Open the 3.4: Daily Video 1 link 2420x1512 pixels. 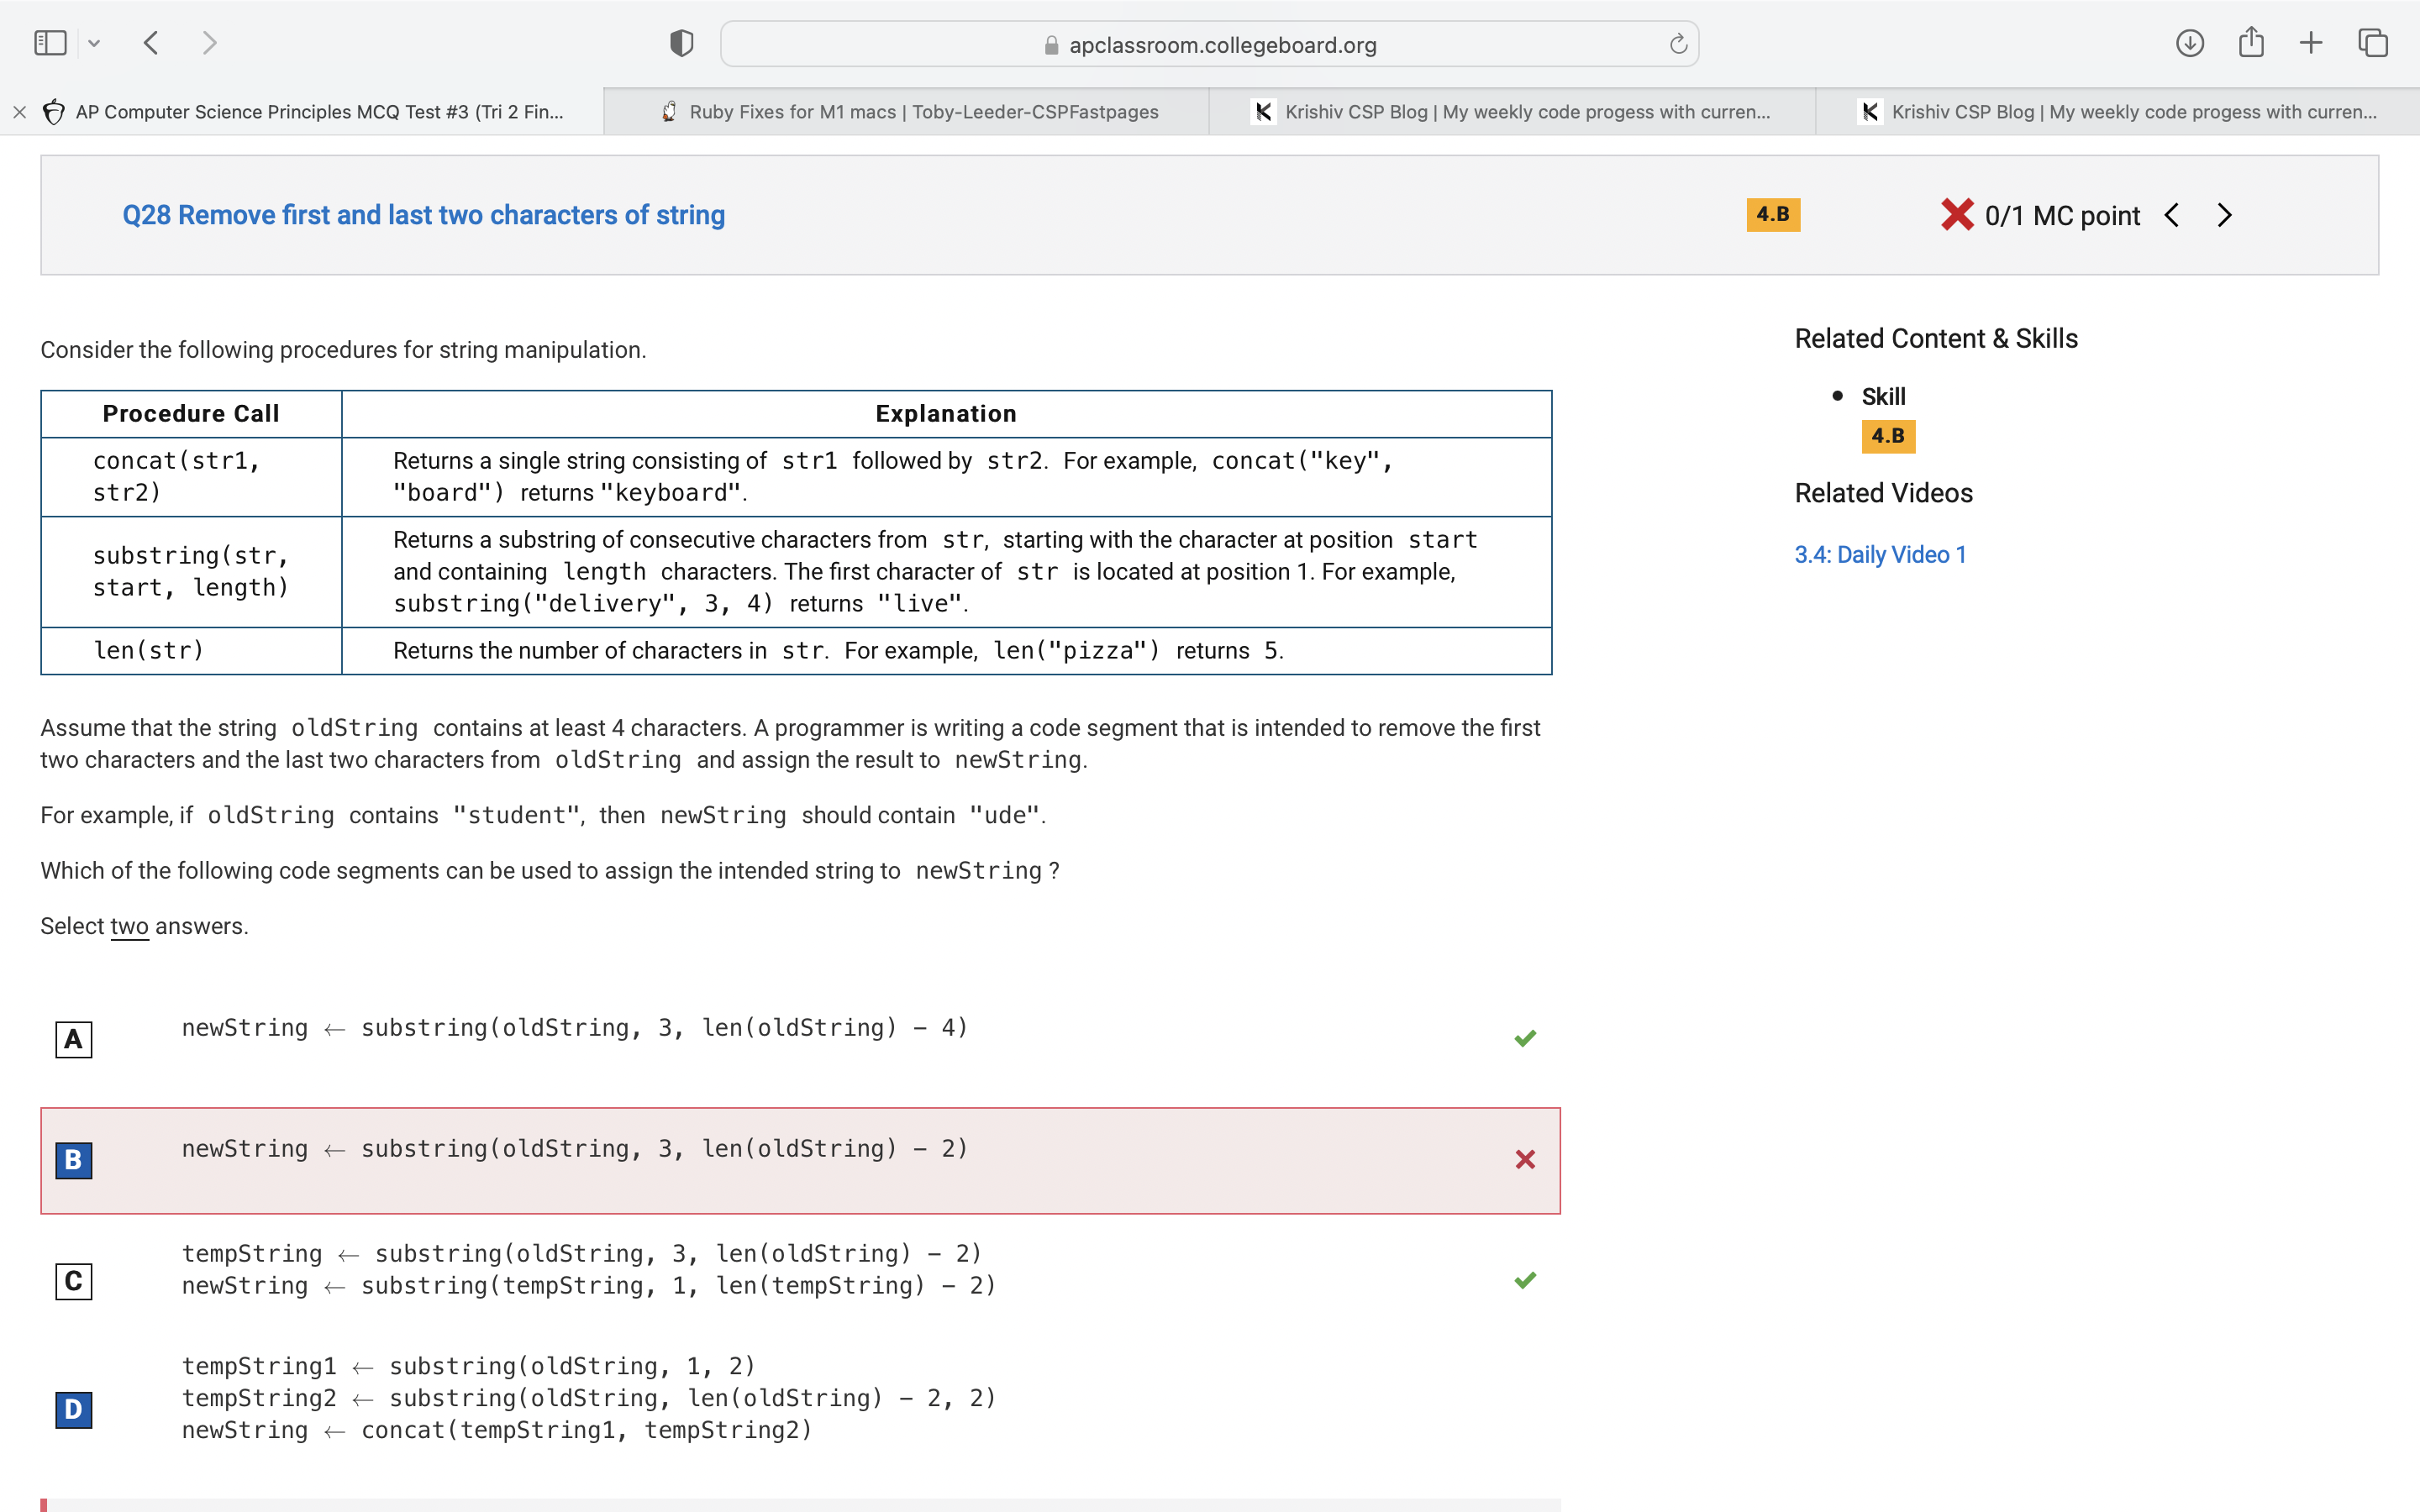[1880, 554]
